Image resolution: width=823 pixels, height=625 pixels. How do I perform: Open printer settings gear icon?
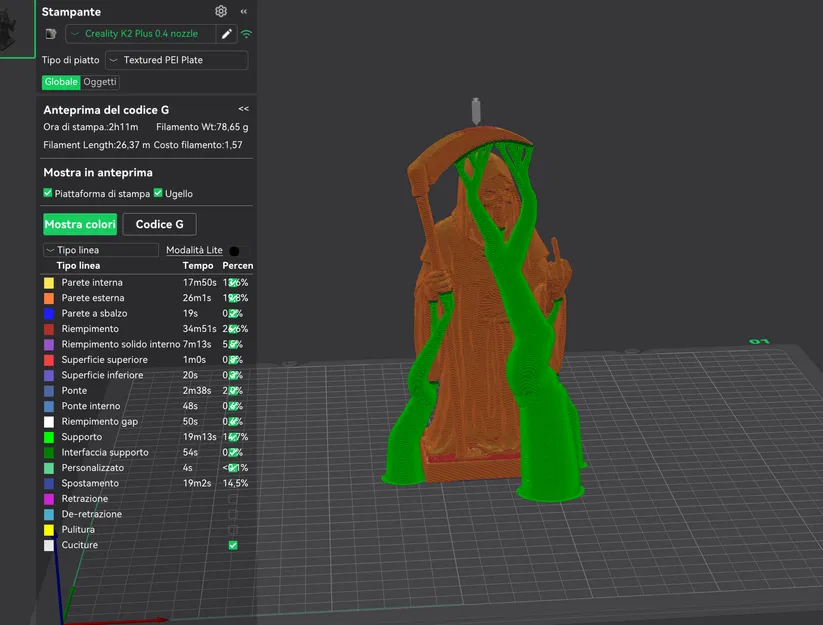pos(221,12)
